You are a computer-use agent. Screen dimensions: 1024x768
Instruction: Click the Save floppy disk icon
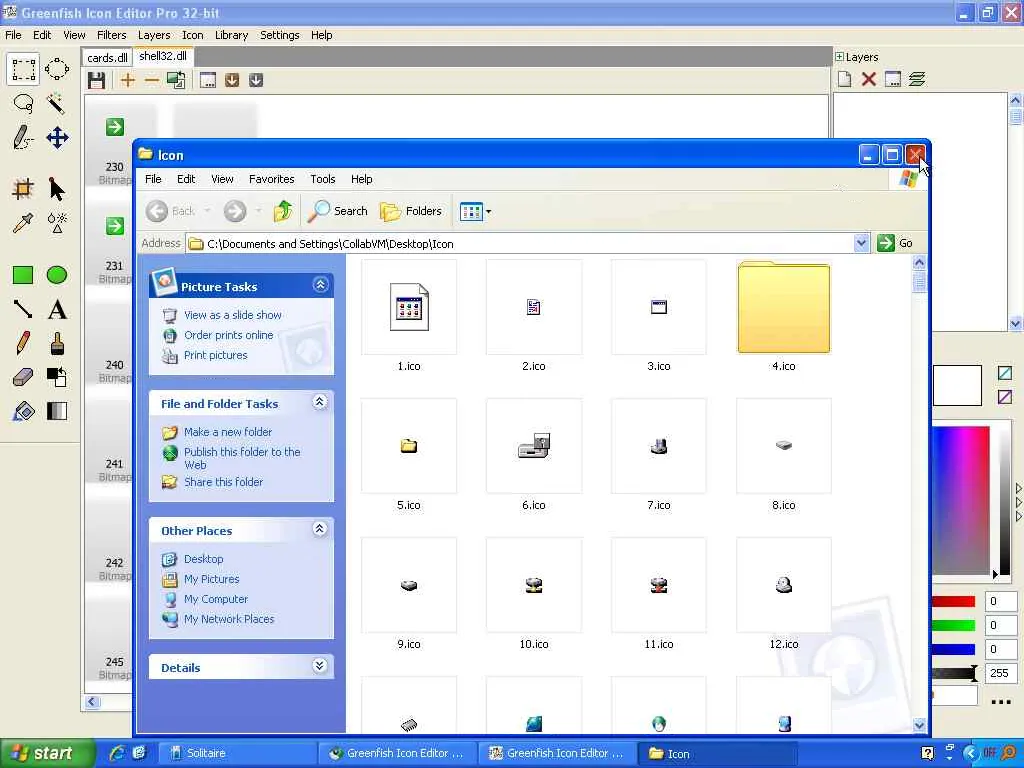coord(97,80)
